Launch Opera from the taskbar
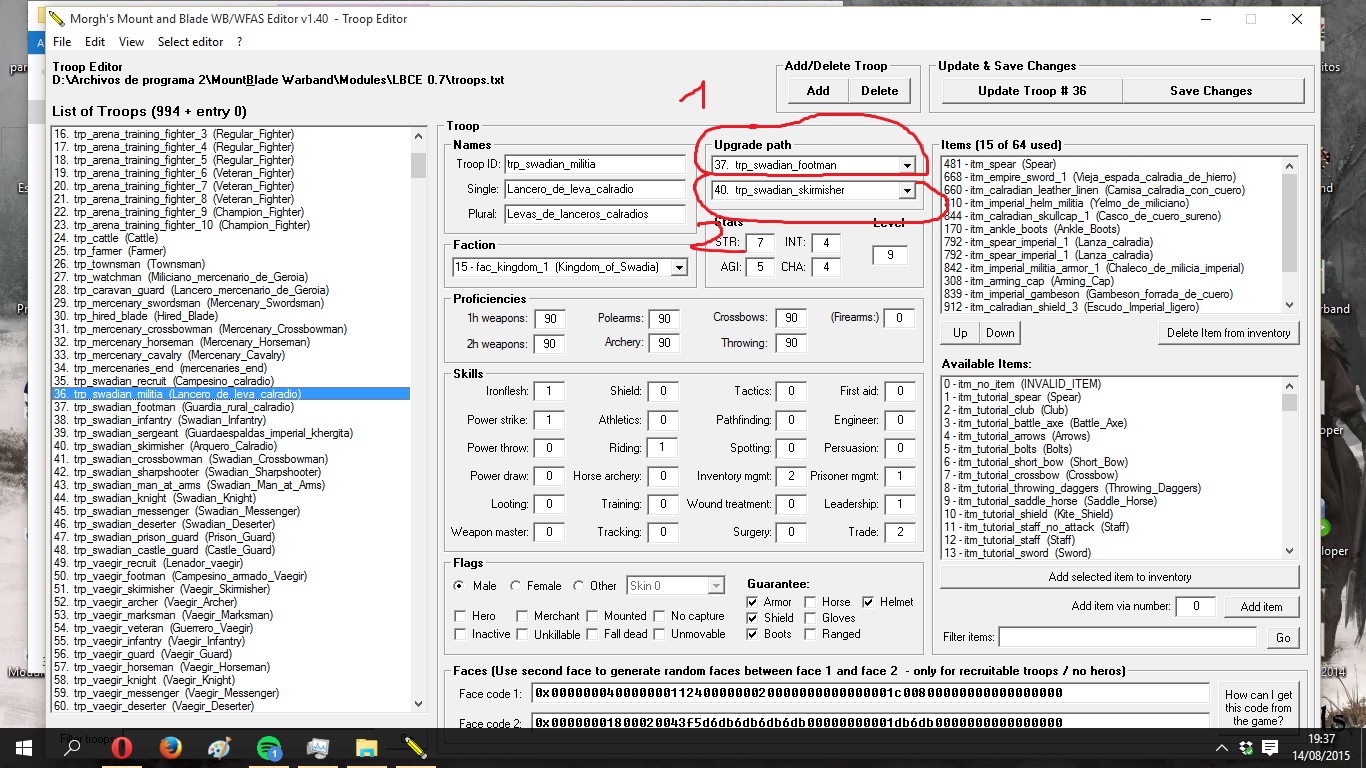This screenshot has height=768, width=1366. (x=122, y=747)
